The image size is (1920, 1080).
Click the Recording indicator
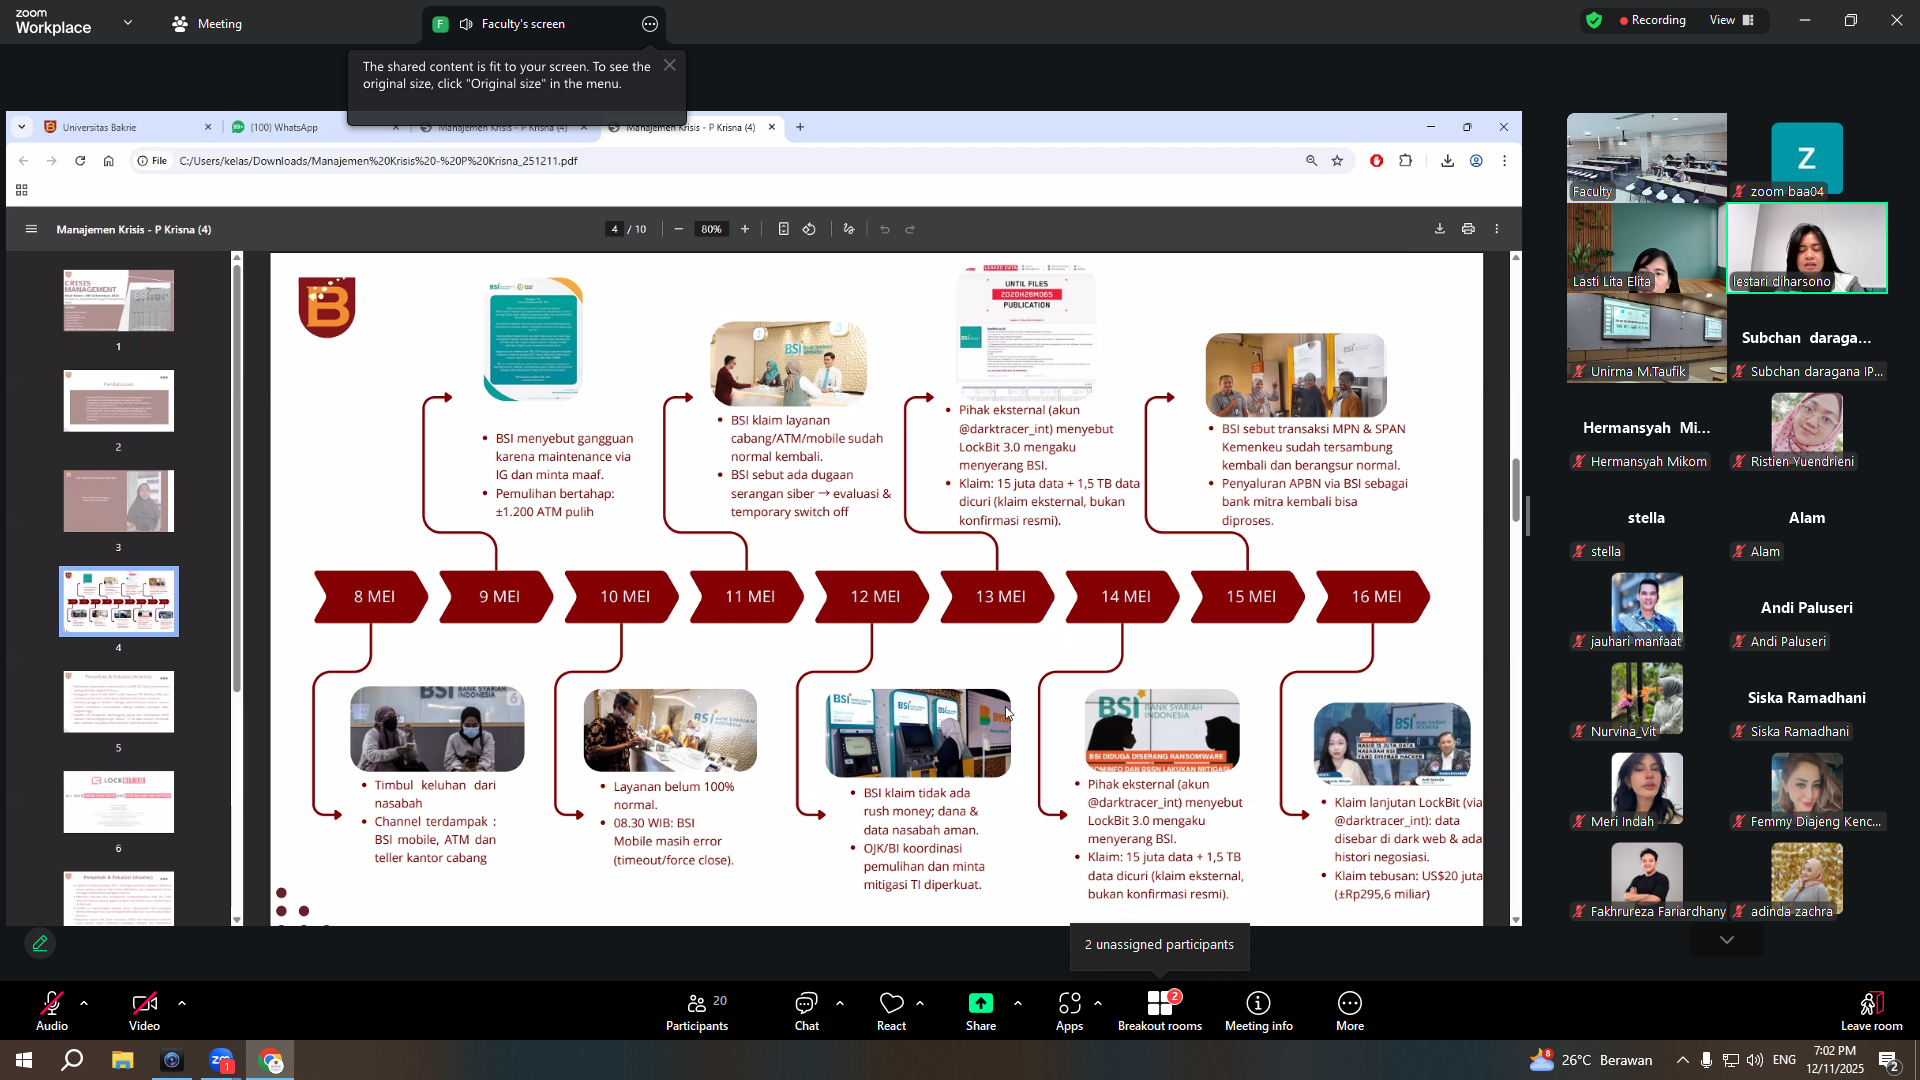click(x=1652, y=20)
